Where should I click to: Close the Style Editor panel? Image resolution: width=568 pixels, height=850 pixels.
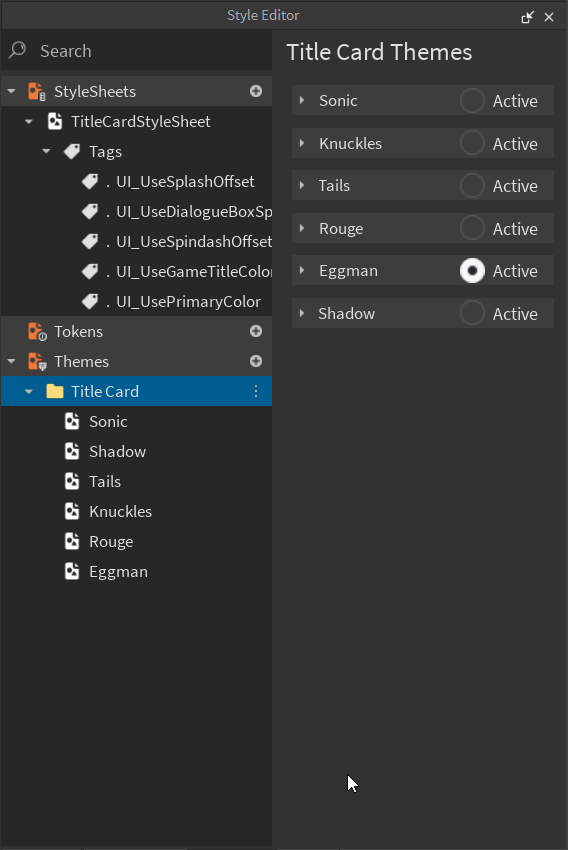pos(549,17)
